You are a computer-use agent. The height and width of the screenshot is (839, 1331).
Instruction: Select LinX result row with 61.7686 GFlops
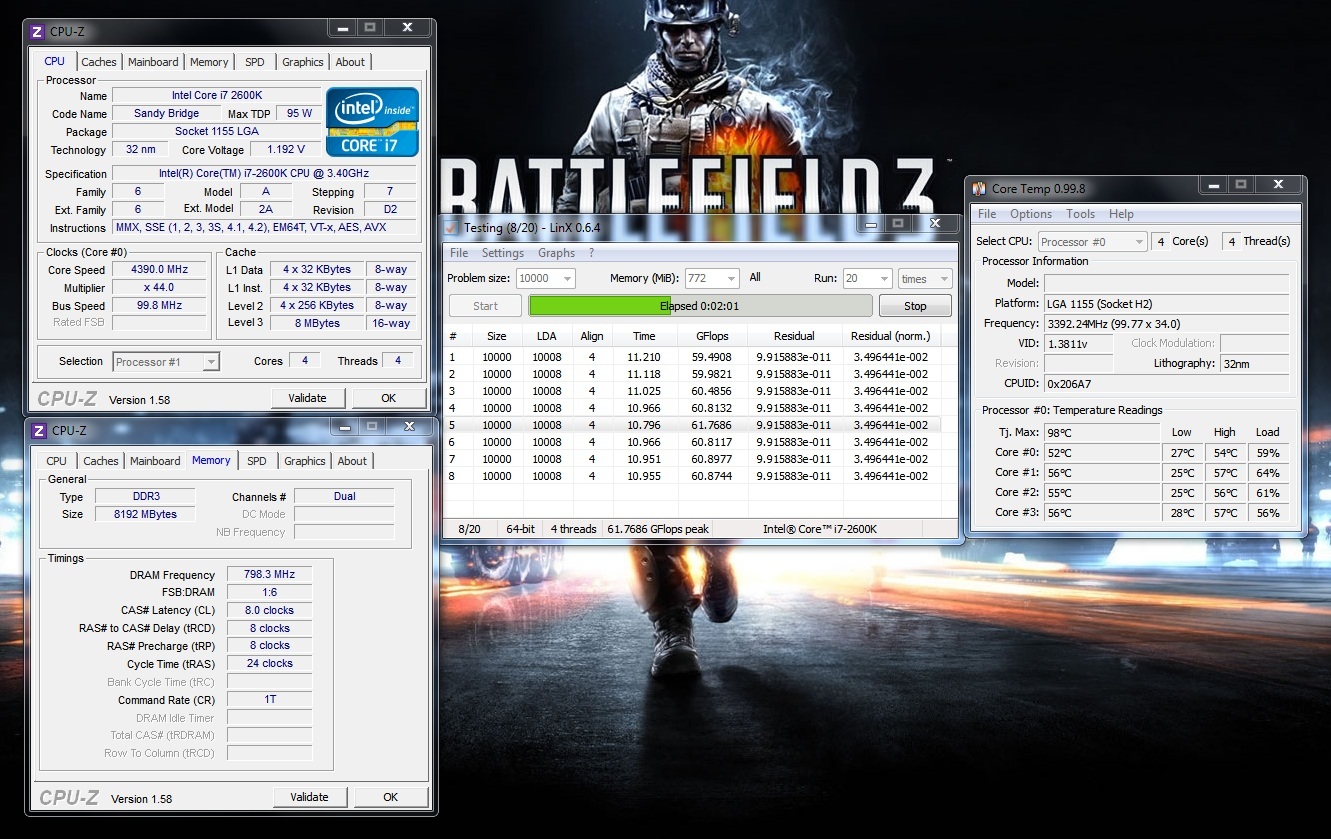pos(693,425)
